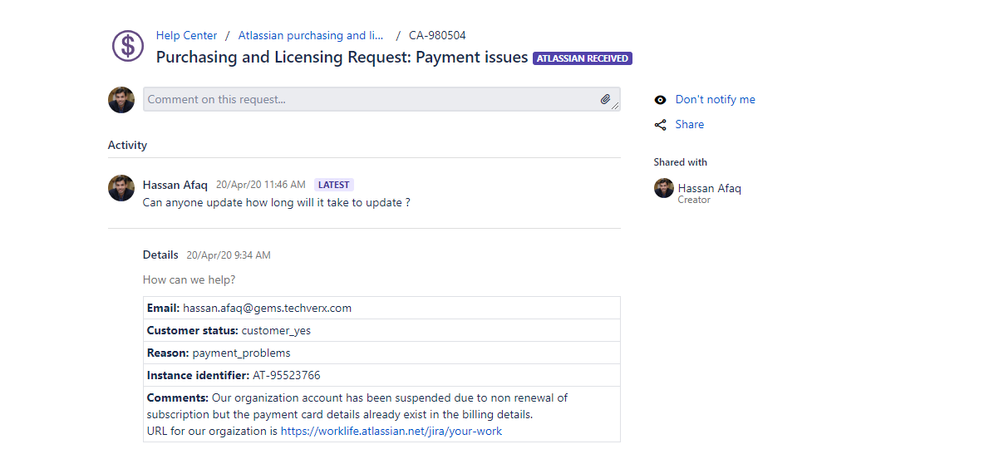
Task: Click the Instance identifier AT-95523766 value
Action: [x=286, y=375]
